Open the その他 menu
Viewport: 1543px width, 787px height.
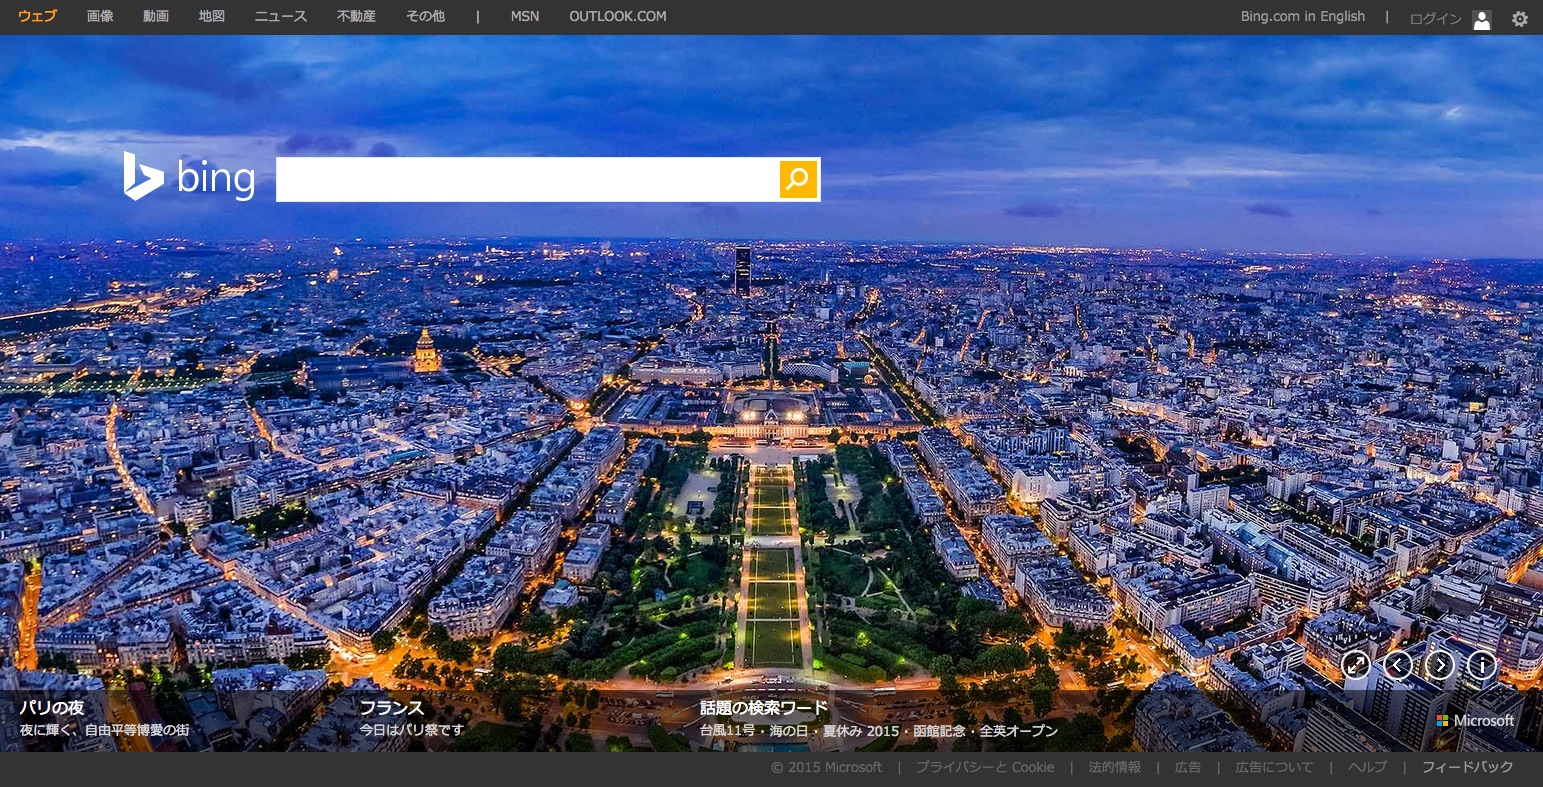click(x=425, y=16)
